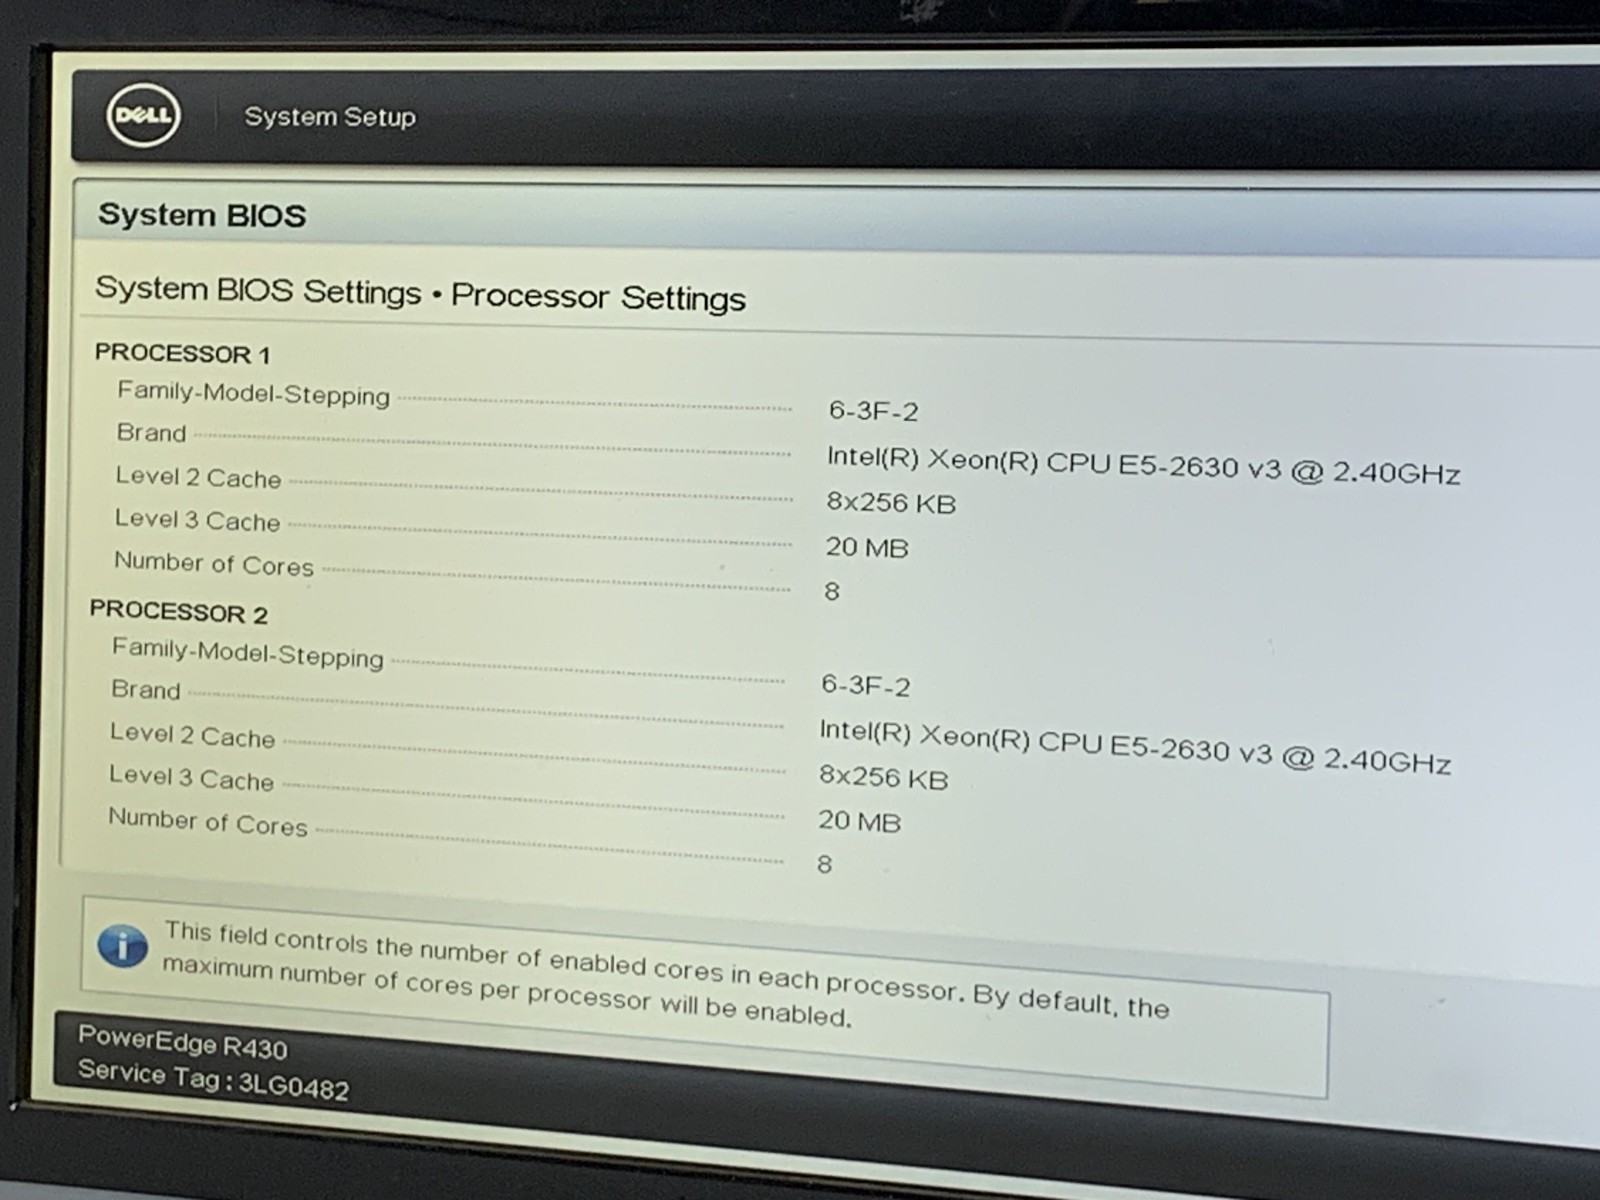
Task: Select Processor 2 Number of Cores label
Action: pyautogui.click(x=208, y=822)
